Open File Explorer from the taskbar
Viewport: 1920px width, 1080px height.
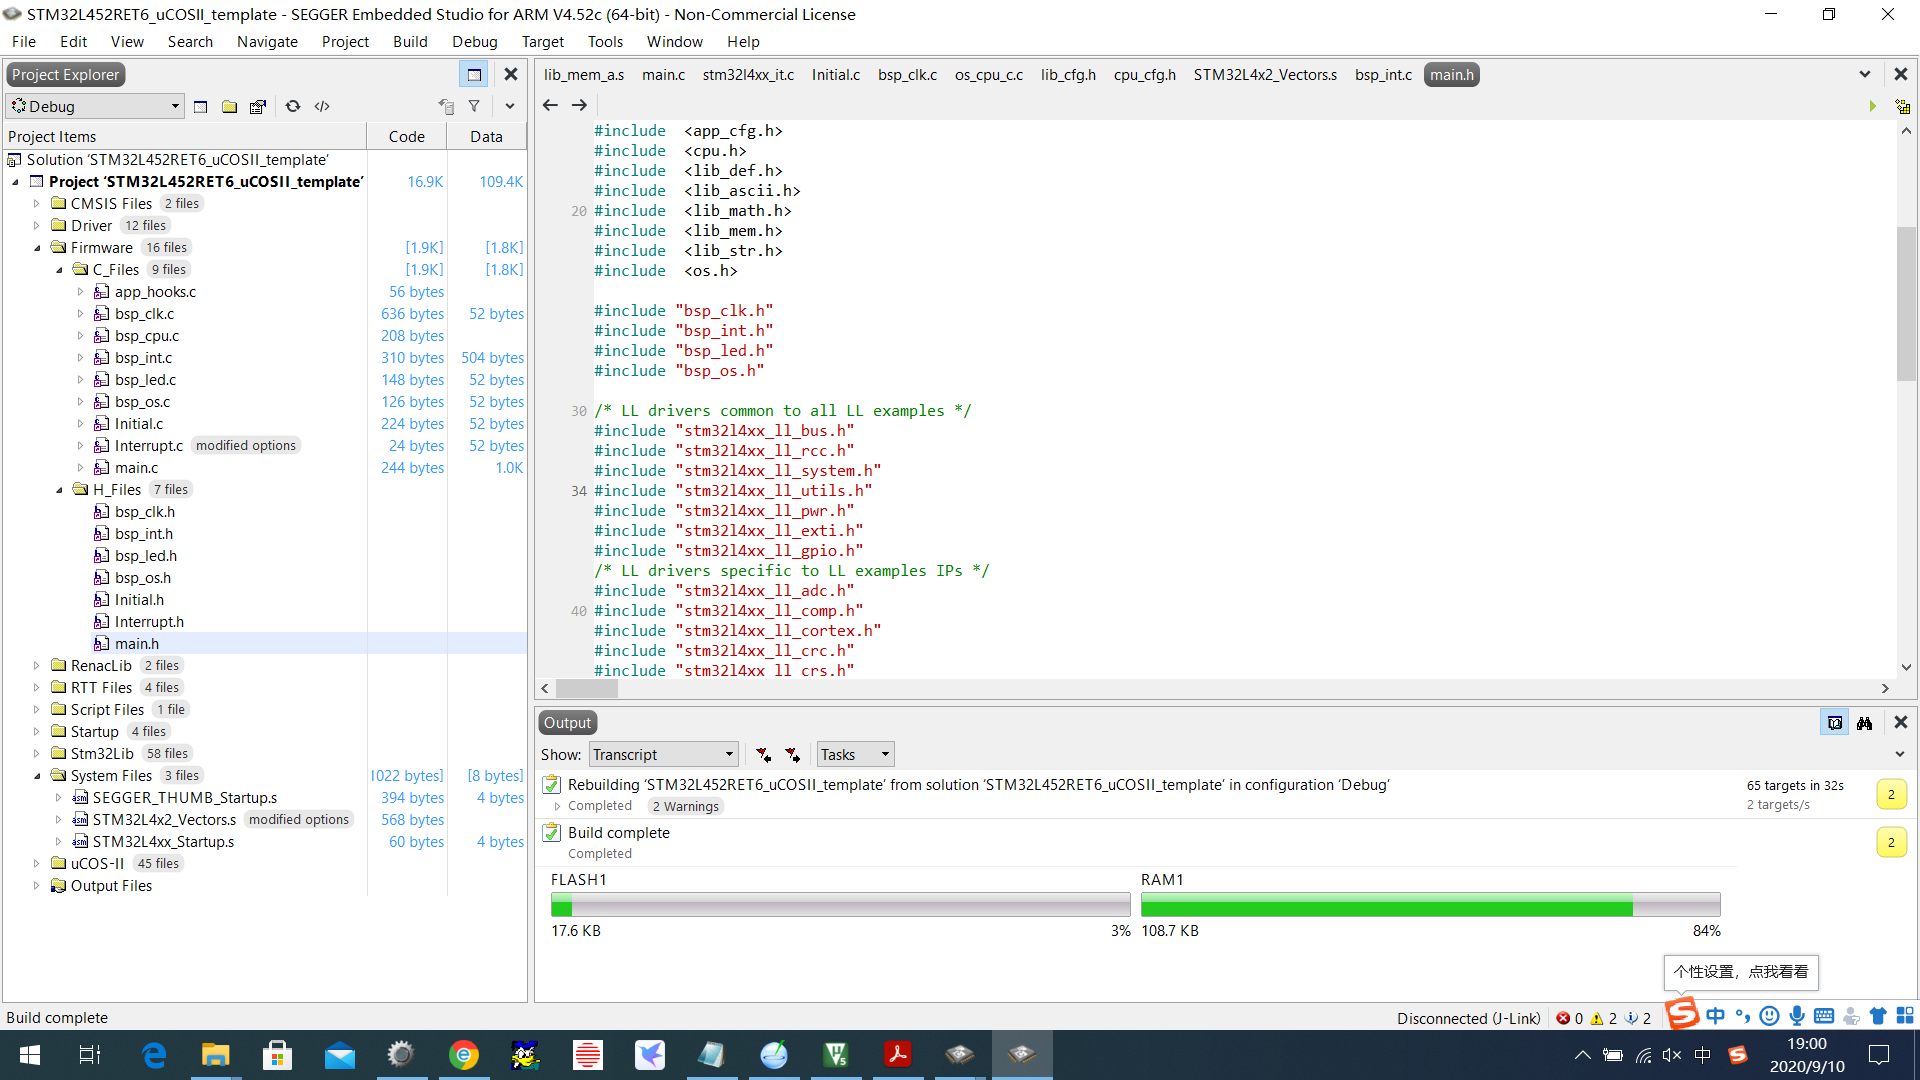[215, 1055]
